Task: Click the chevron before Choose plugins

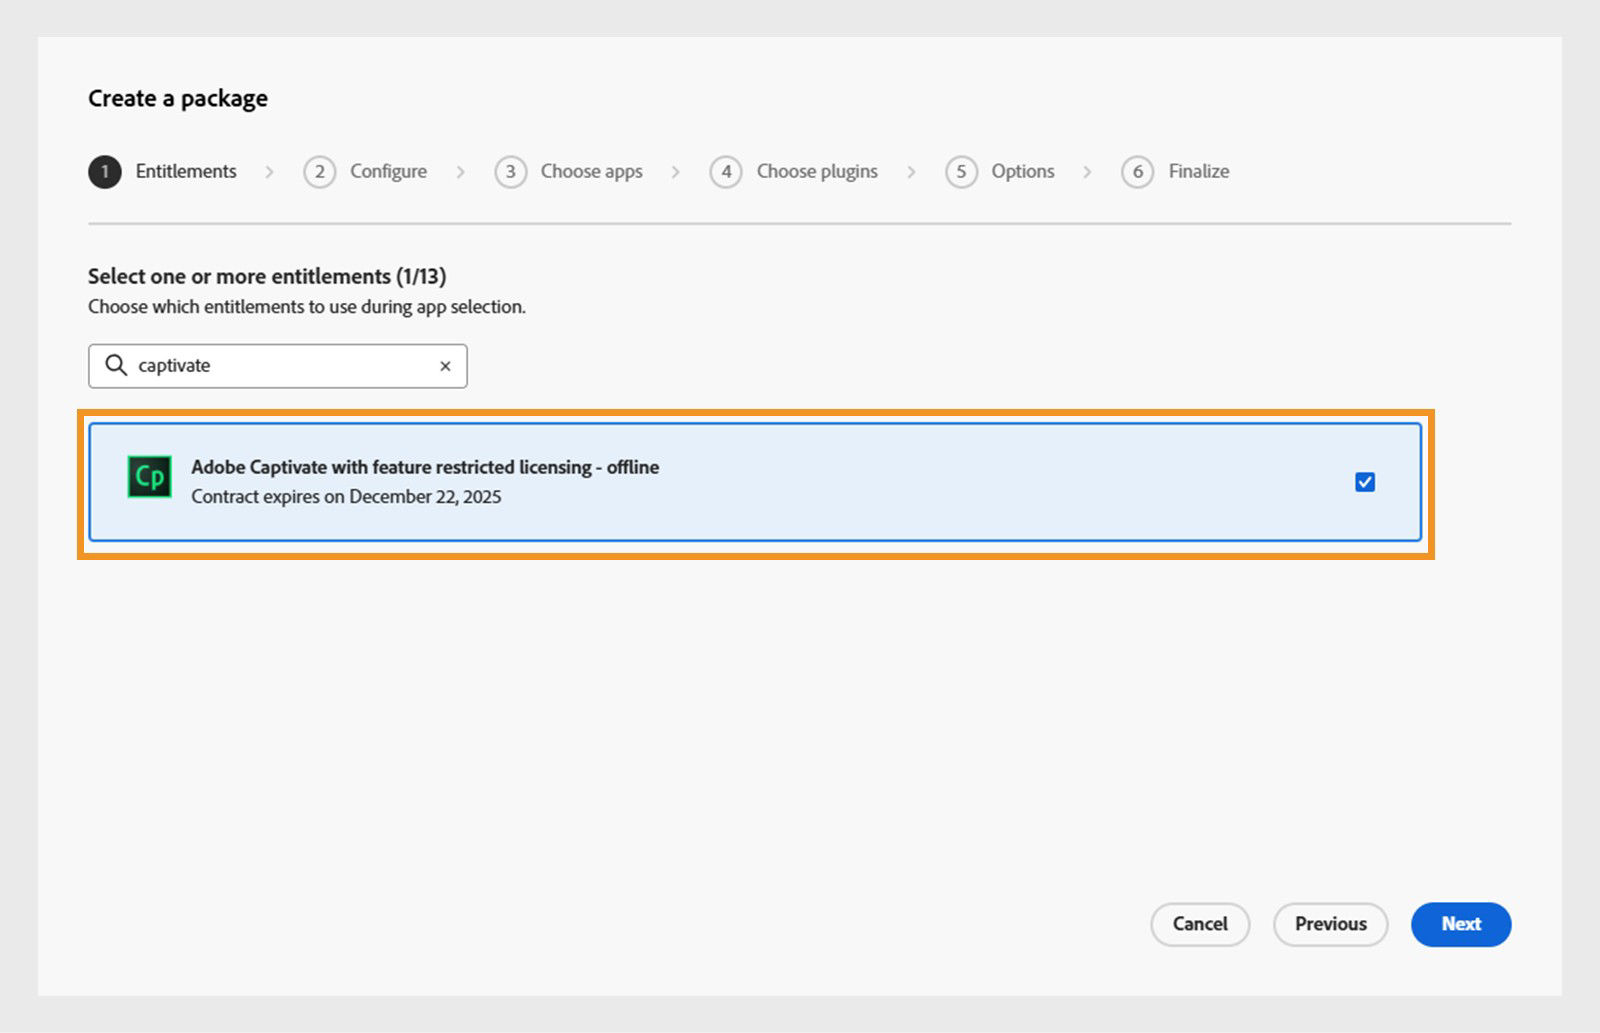Action: 677,171
